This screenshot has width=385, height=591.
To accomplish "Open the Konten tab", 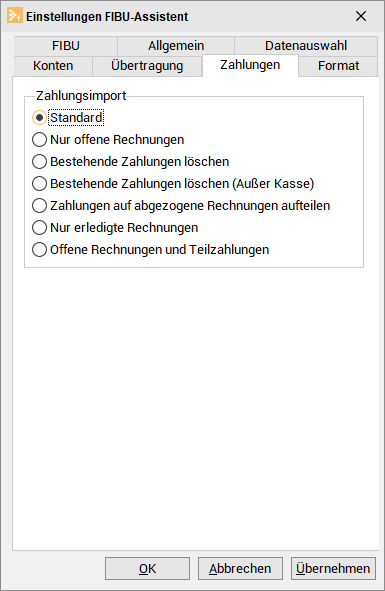I will point(53,66).
